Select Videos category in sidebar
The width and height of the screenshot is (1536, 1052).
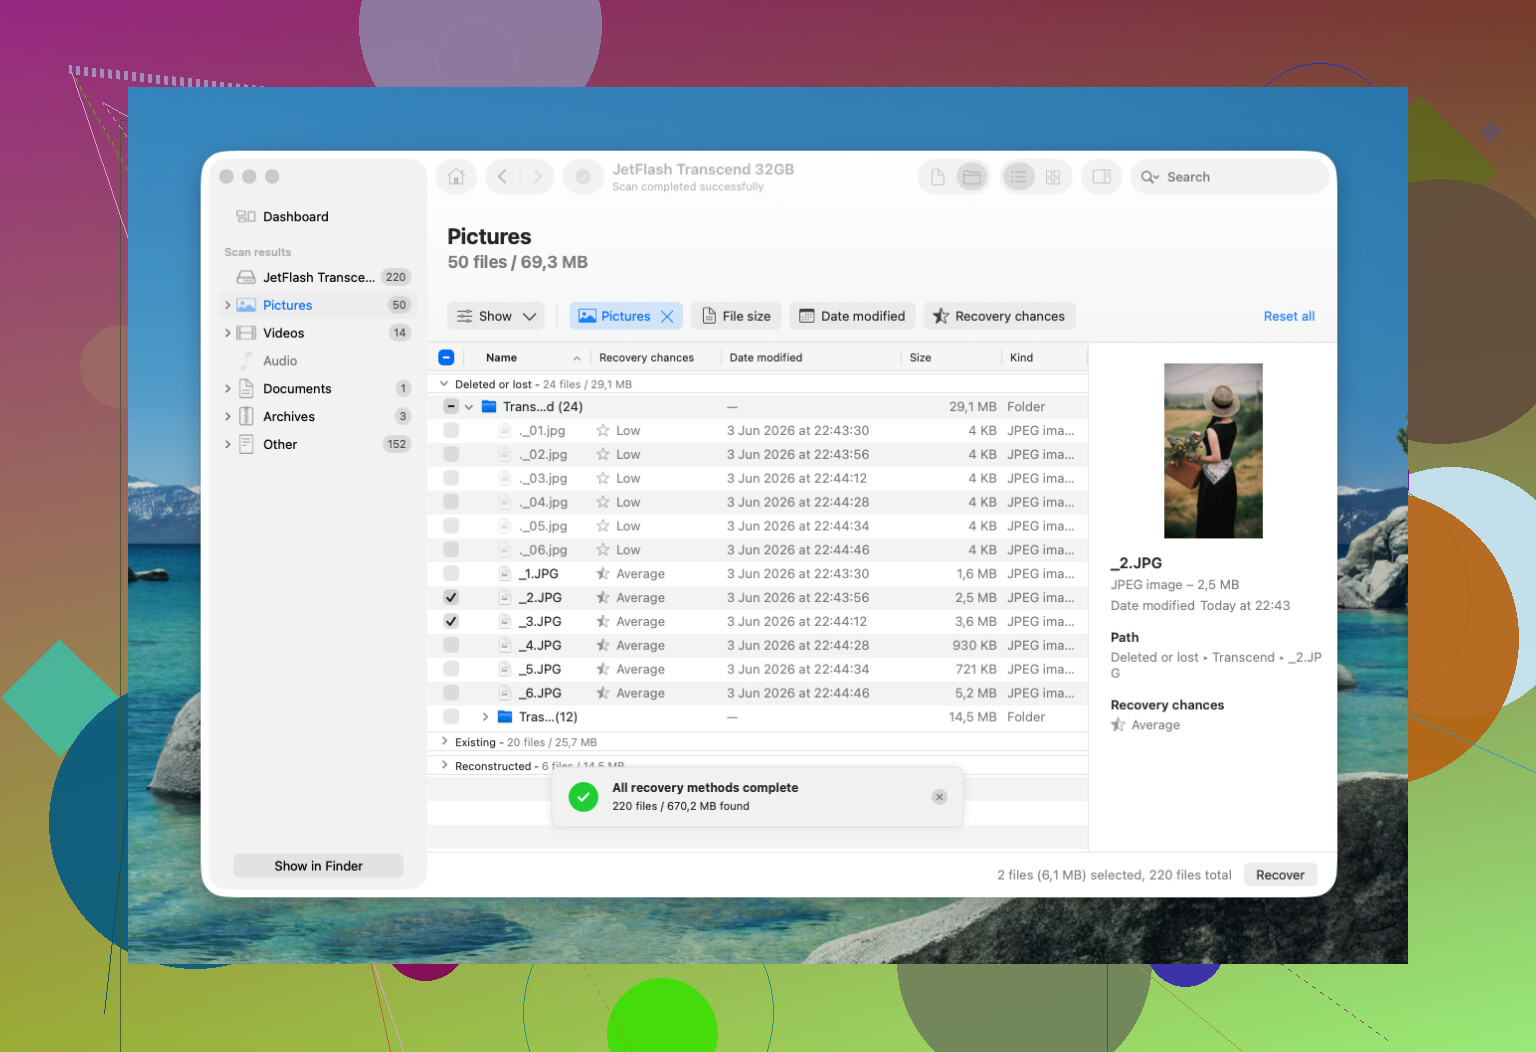318,333
